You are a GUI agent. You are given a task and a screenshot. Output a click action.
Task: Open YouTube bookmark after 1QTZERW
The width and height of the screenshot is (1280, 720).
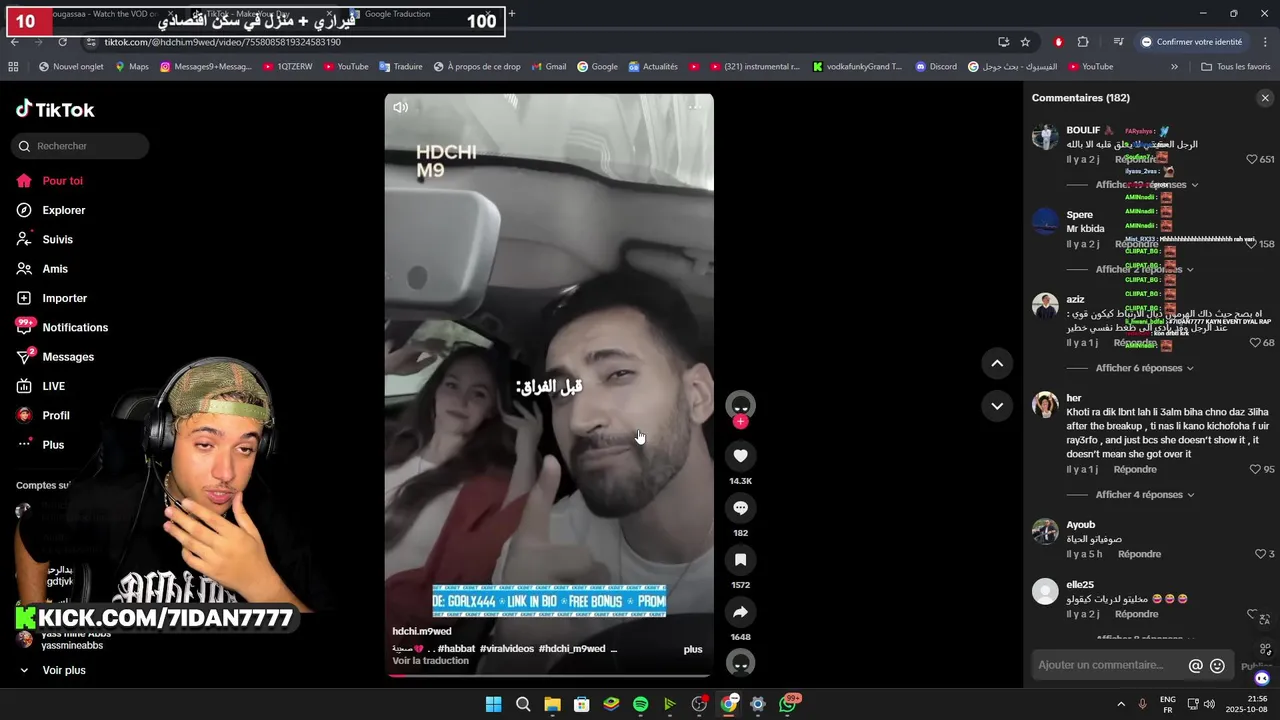pos(344,67)
